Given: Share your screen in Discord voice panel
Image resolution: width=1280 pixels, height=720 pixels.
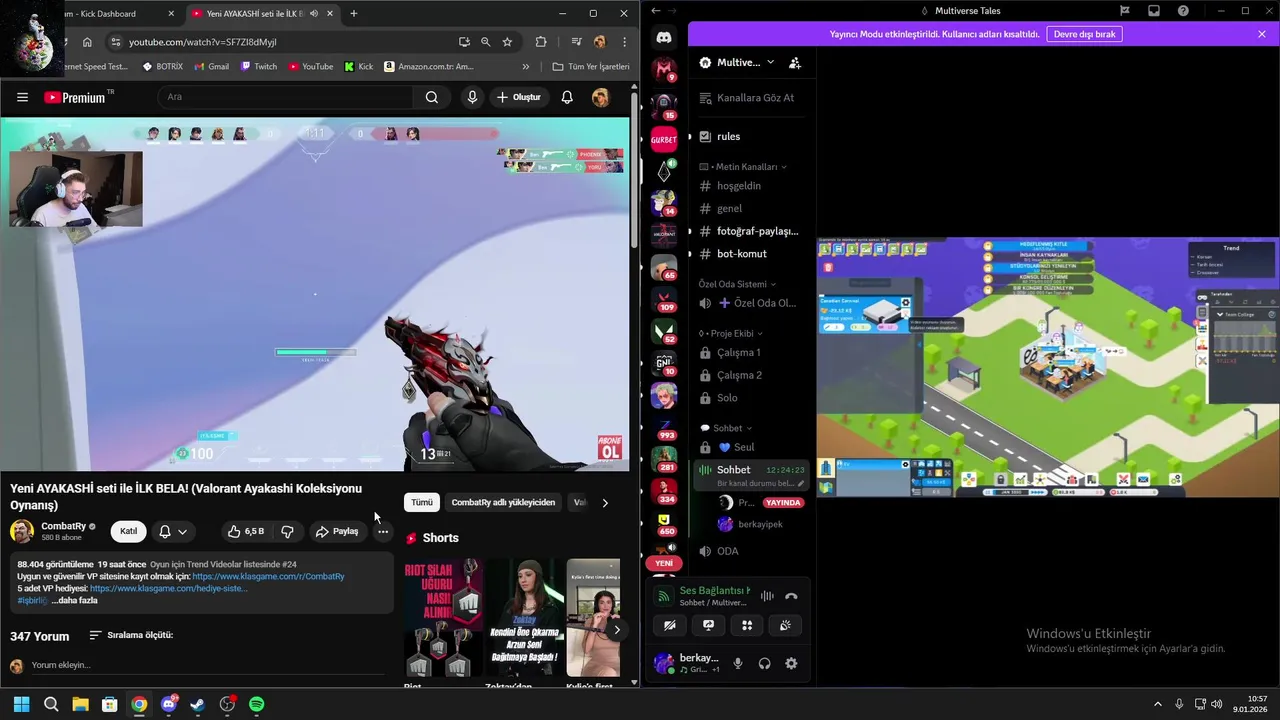Looking at the screenshot, I should 708,625.
